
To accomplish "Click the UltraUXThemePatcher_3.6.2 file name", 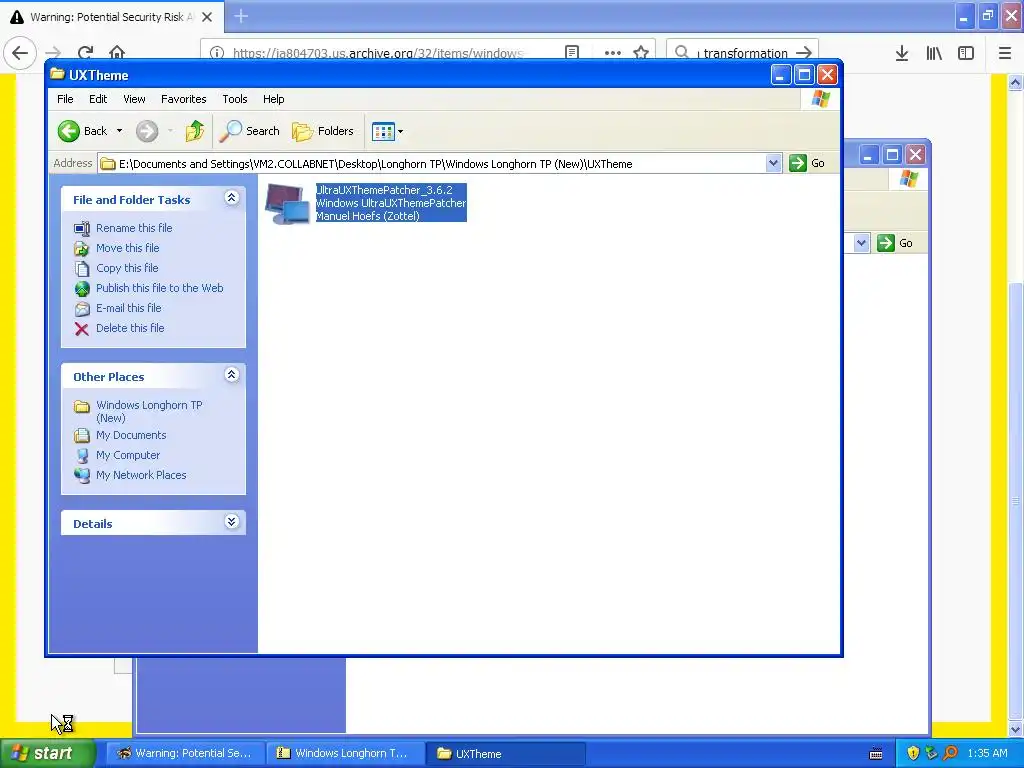I will (x=384, y=190).
